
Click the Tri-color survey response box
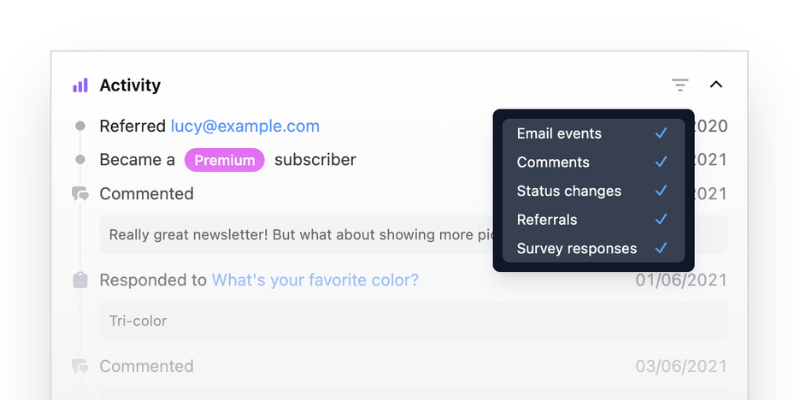click(x=413, y=321)
